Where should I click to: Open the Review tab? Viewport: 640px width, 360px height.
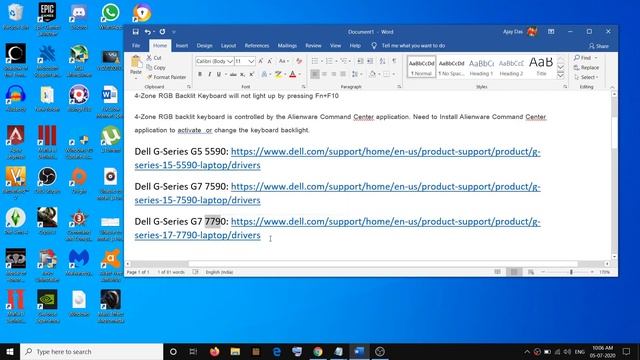[x=313, y=46]
